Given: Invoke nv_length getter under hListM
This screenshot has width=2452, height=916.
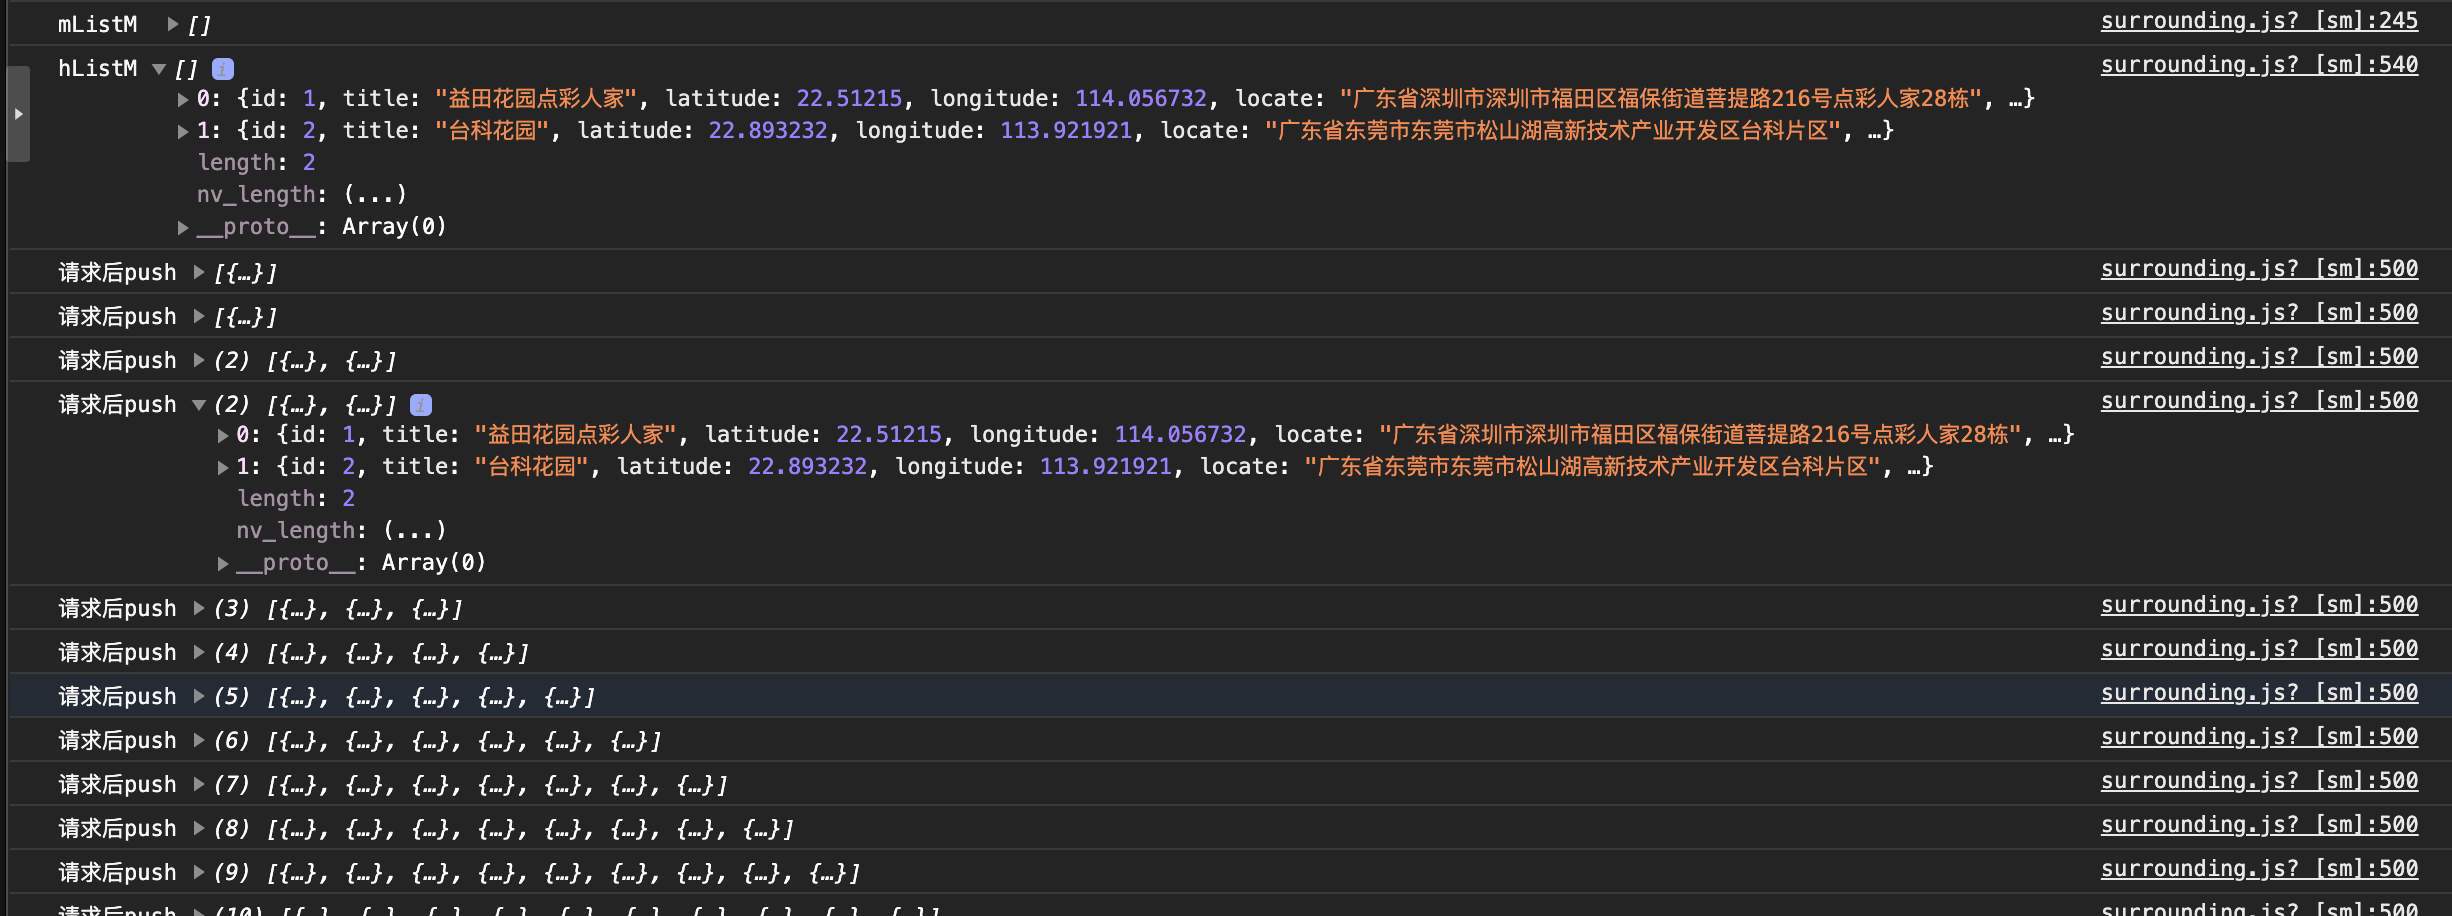Looking at the screenshot, I should click(375, 194).
